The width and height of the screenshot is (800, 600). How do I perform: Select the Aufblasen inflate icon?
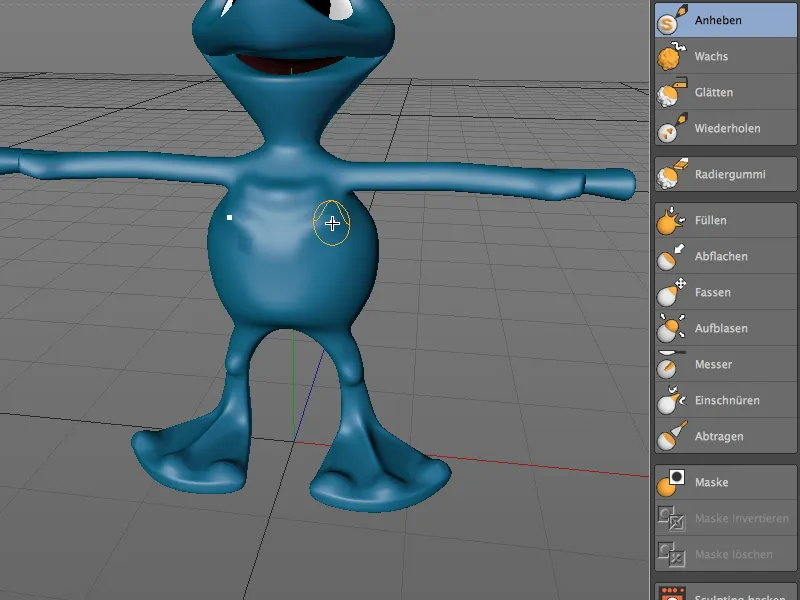coord(672,329)
